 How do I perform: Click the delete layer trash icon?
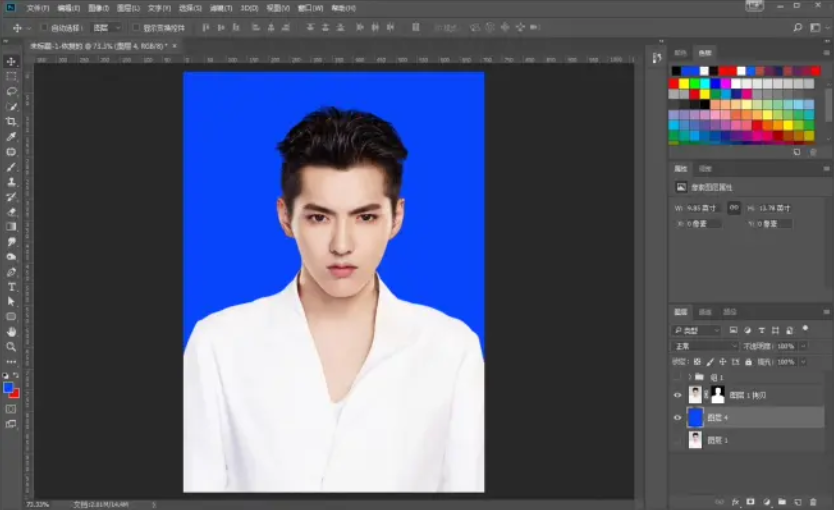click(811, 499)
